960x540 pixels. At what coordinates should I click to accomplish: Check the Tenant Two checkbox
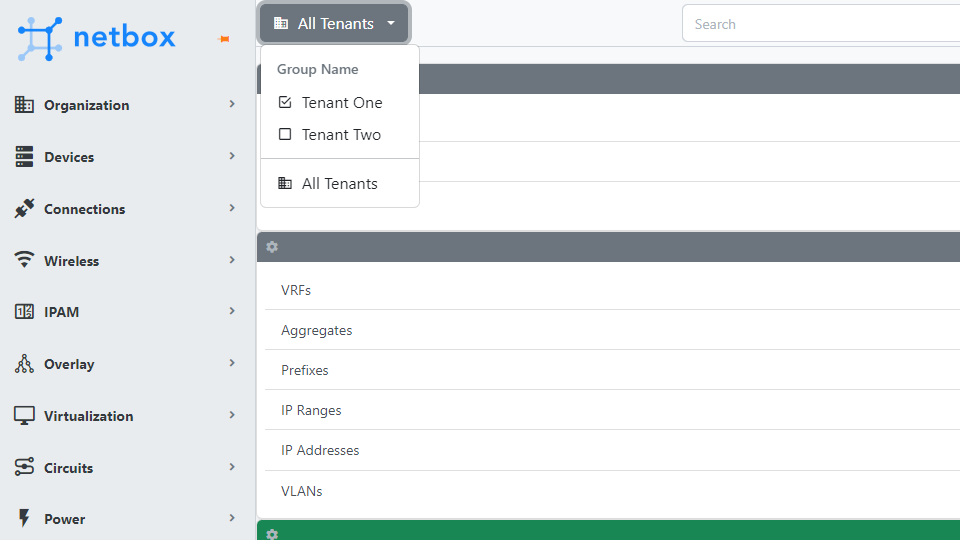coord(285,134)
